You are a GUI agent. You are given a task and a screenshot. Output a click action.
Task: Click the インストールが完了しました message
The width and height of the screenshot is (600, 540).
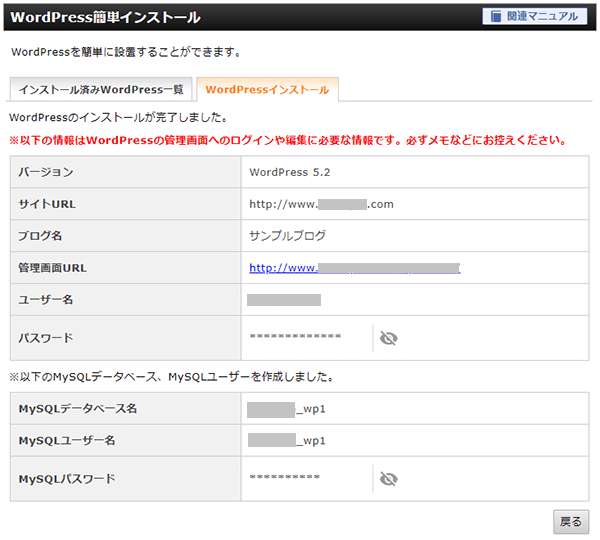(x=118, y=117)
